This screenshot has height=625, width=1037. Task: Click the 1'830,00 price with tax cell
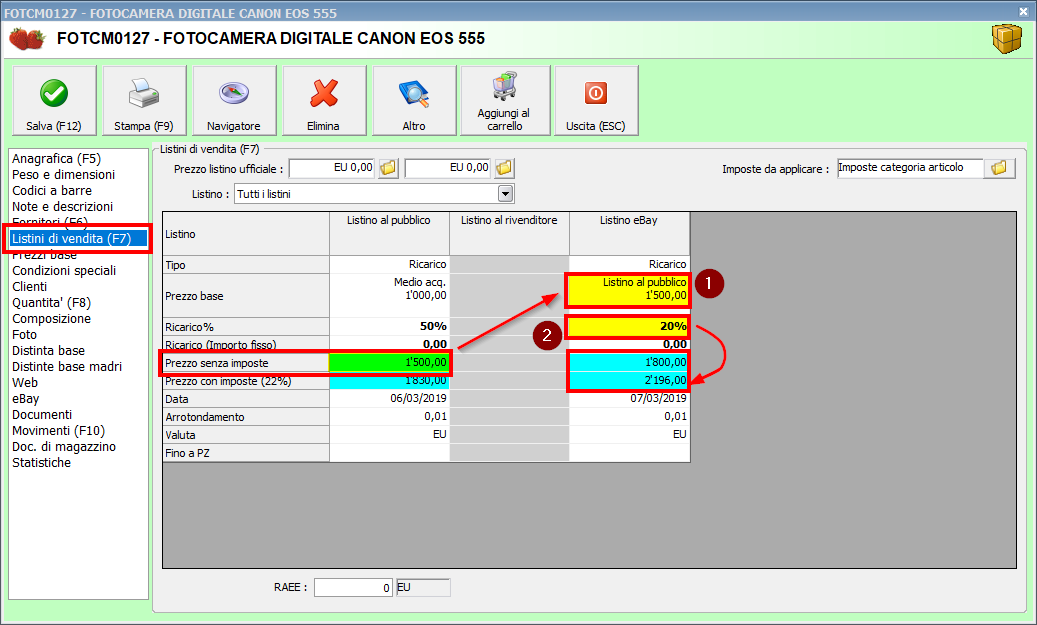tap(389, 381)
